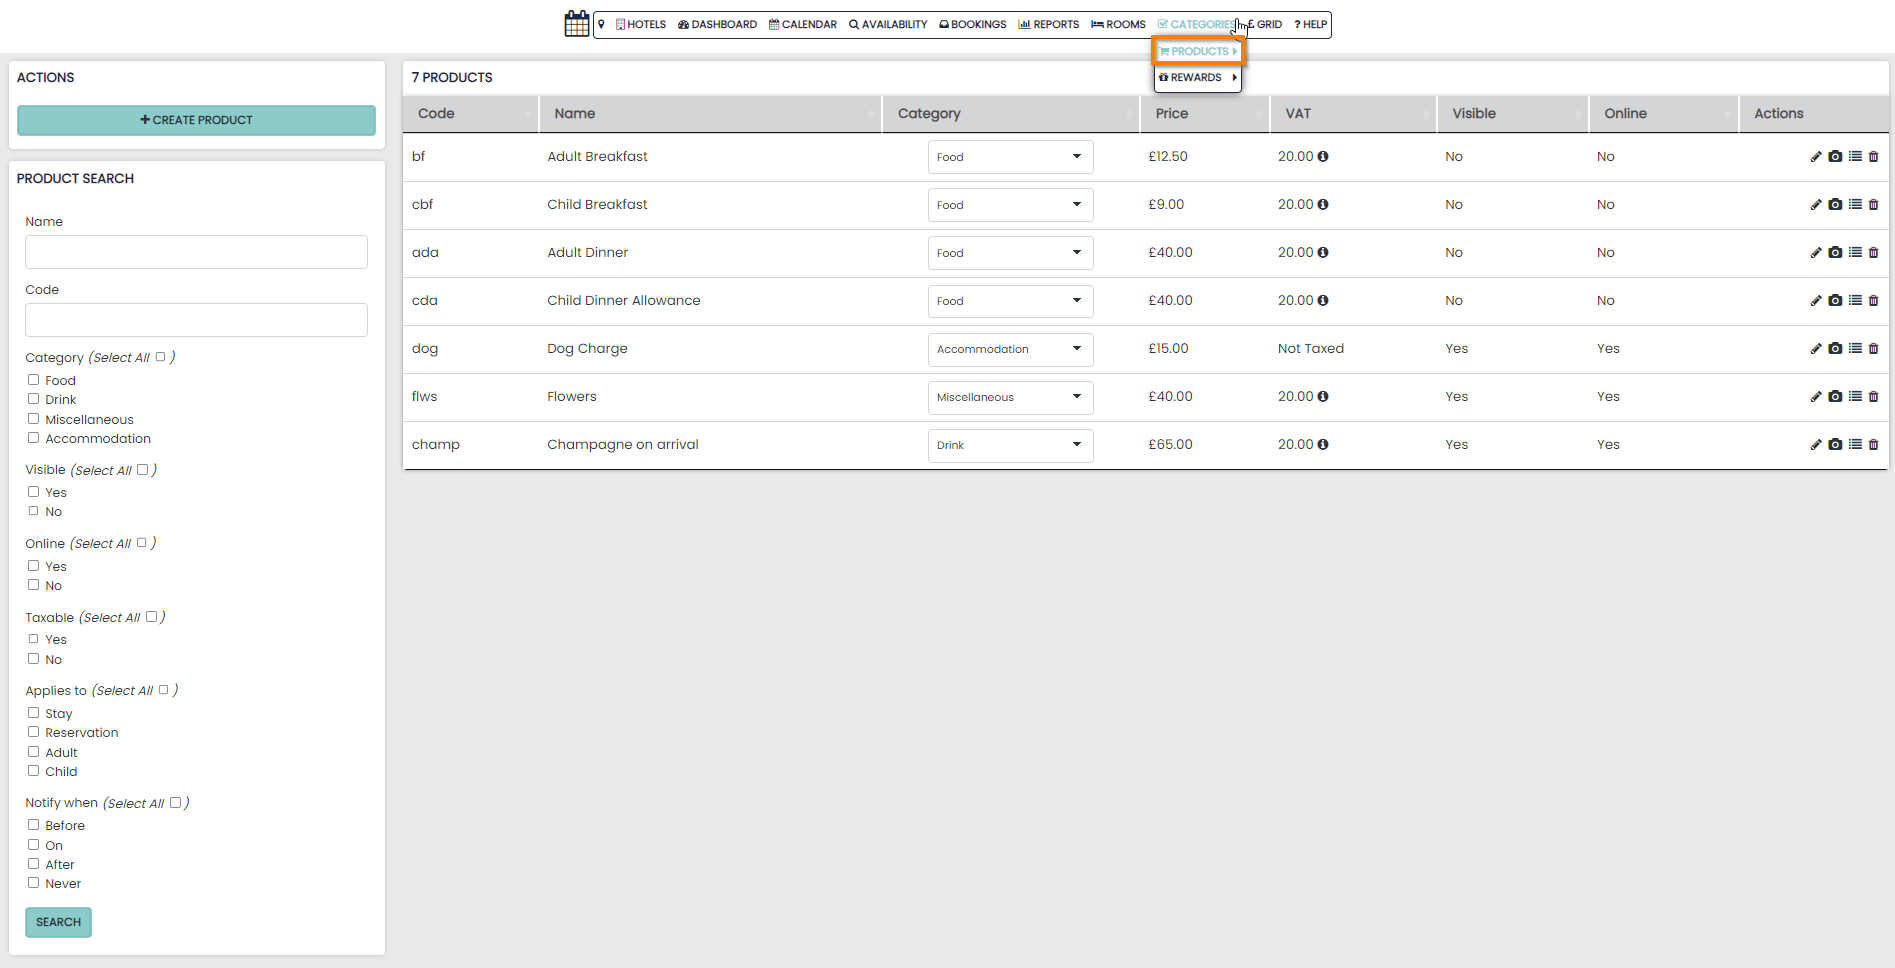Edit Champagne on arrival with the pencil icon
Image resolution: width=1895 pixels, height=968 pixels.
click(1815, 445)
